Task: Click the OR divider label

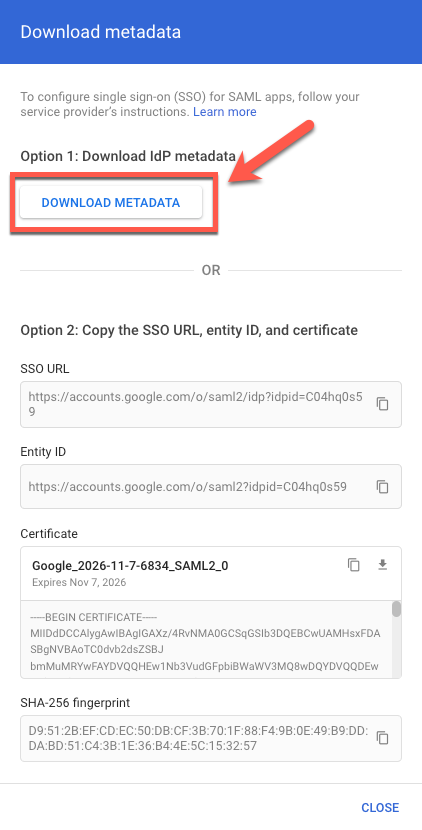Action: tap(211, 270)
